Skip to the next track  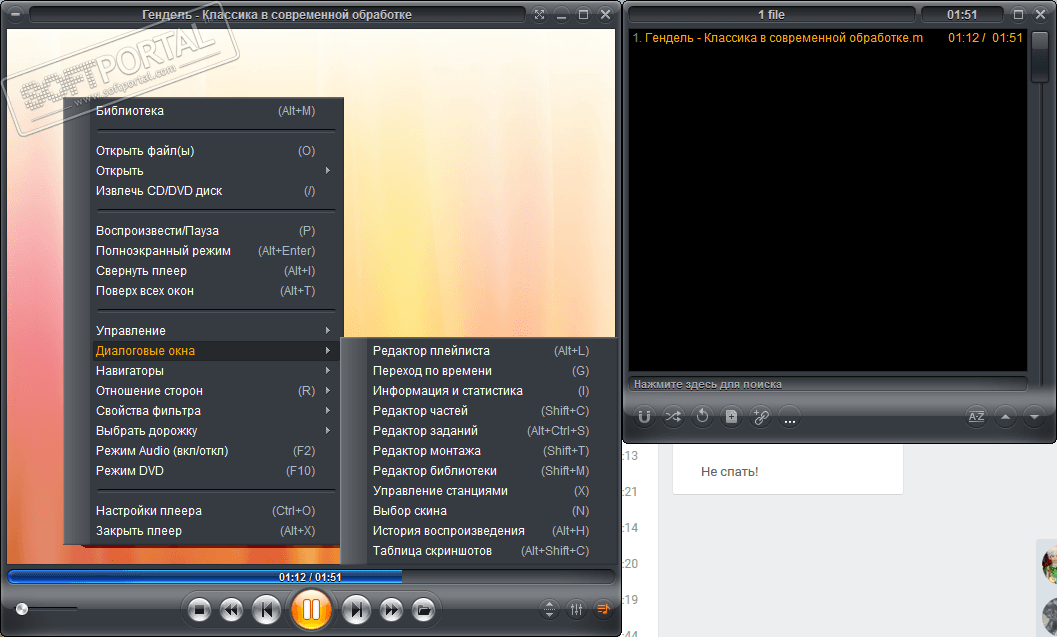pos(356,610)
